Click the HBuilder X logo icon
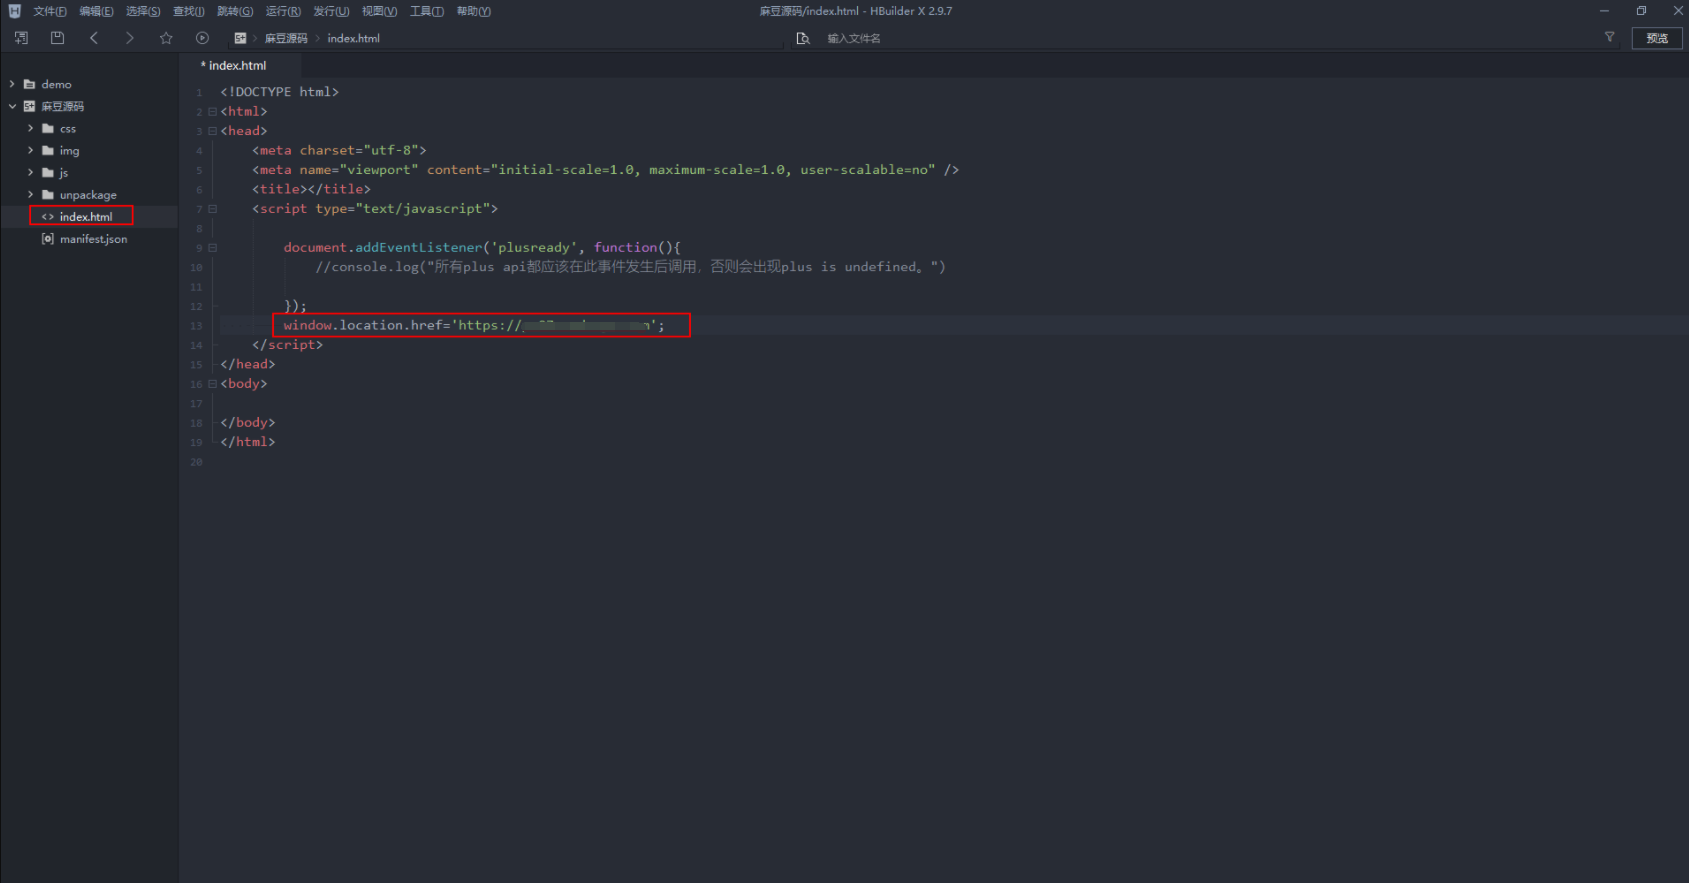 (x=14, y=11)
